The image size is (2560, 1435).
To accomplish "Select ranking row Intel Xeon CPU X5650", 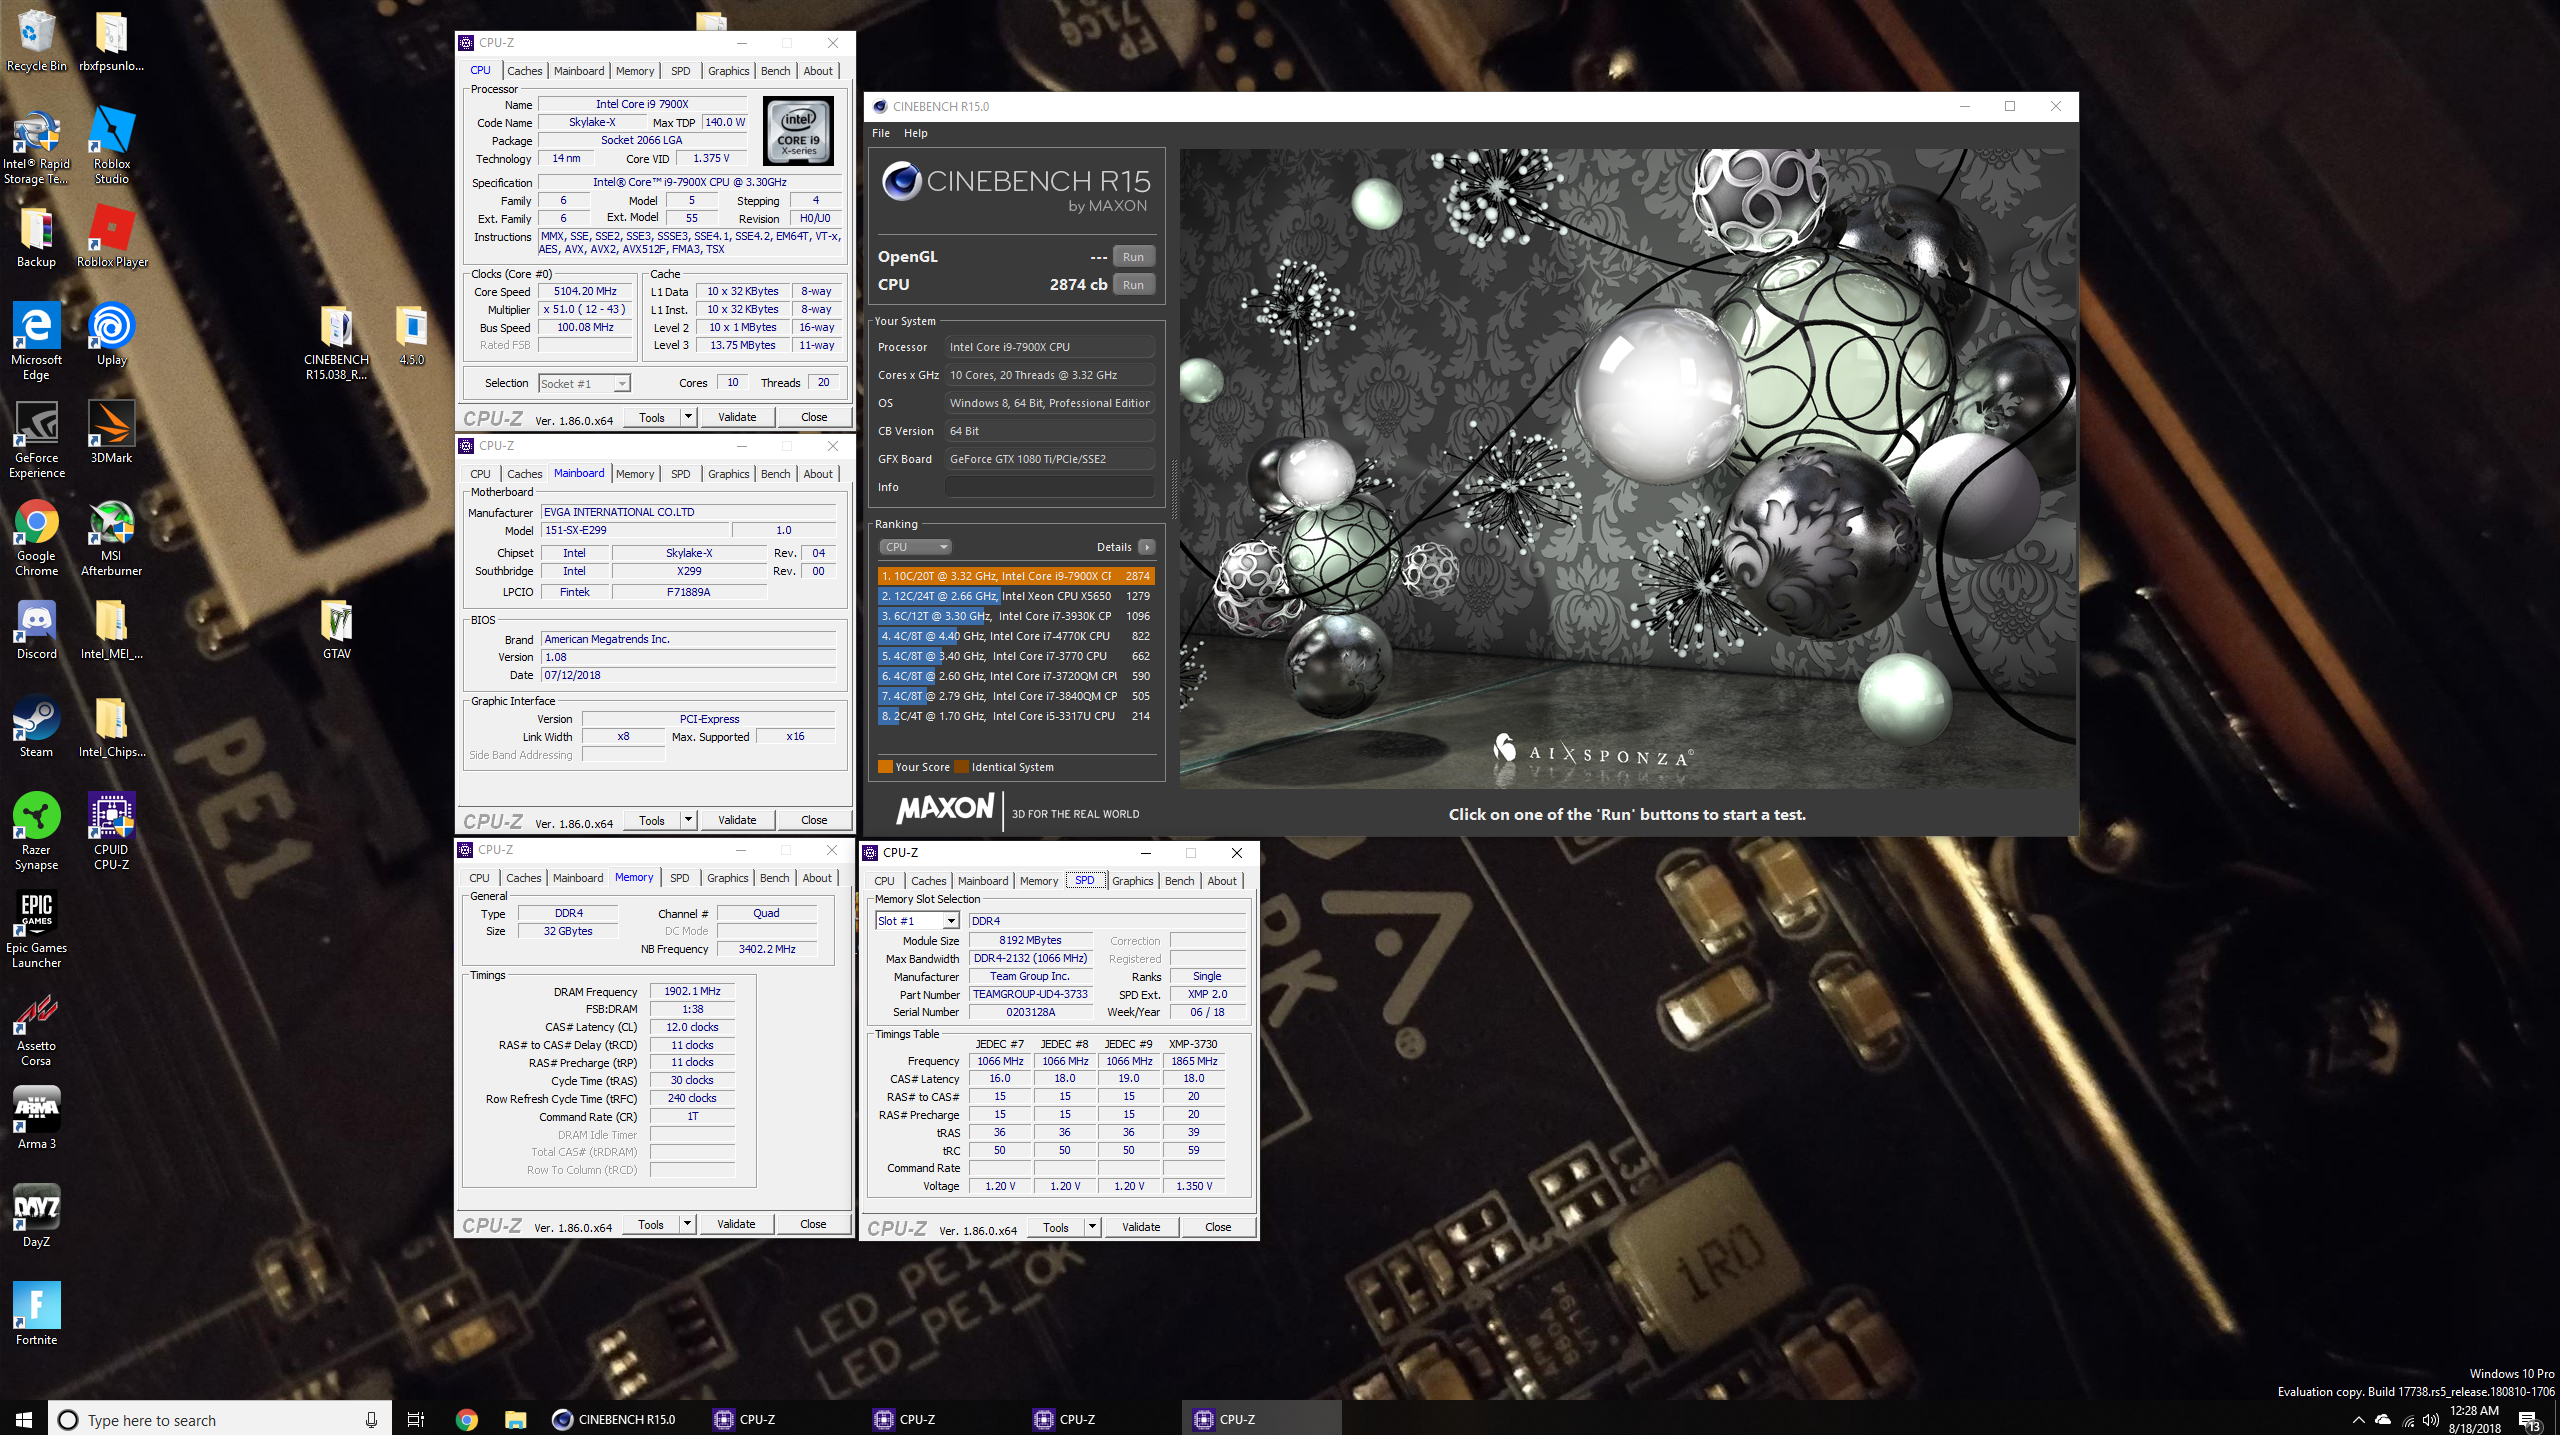I will pos(1016,596).
